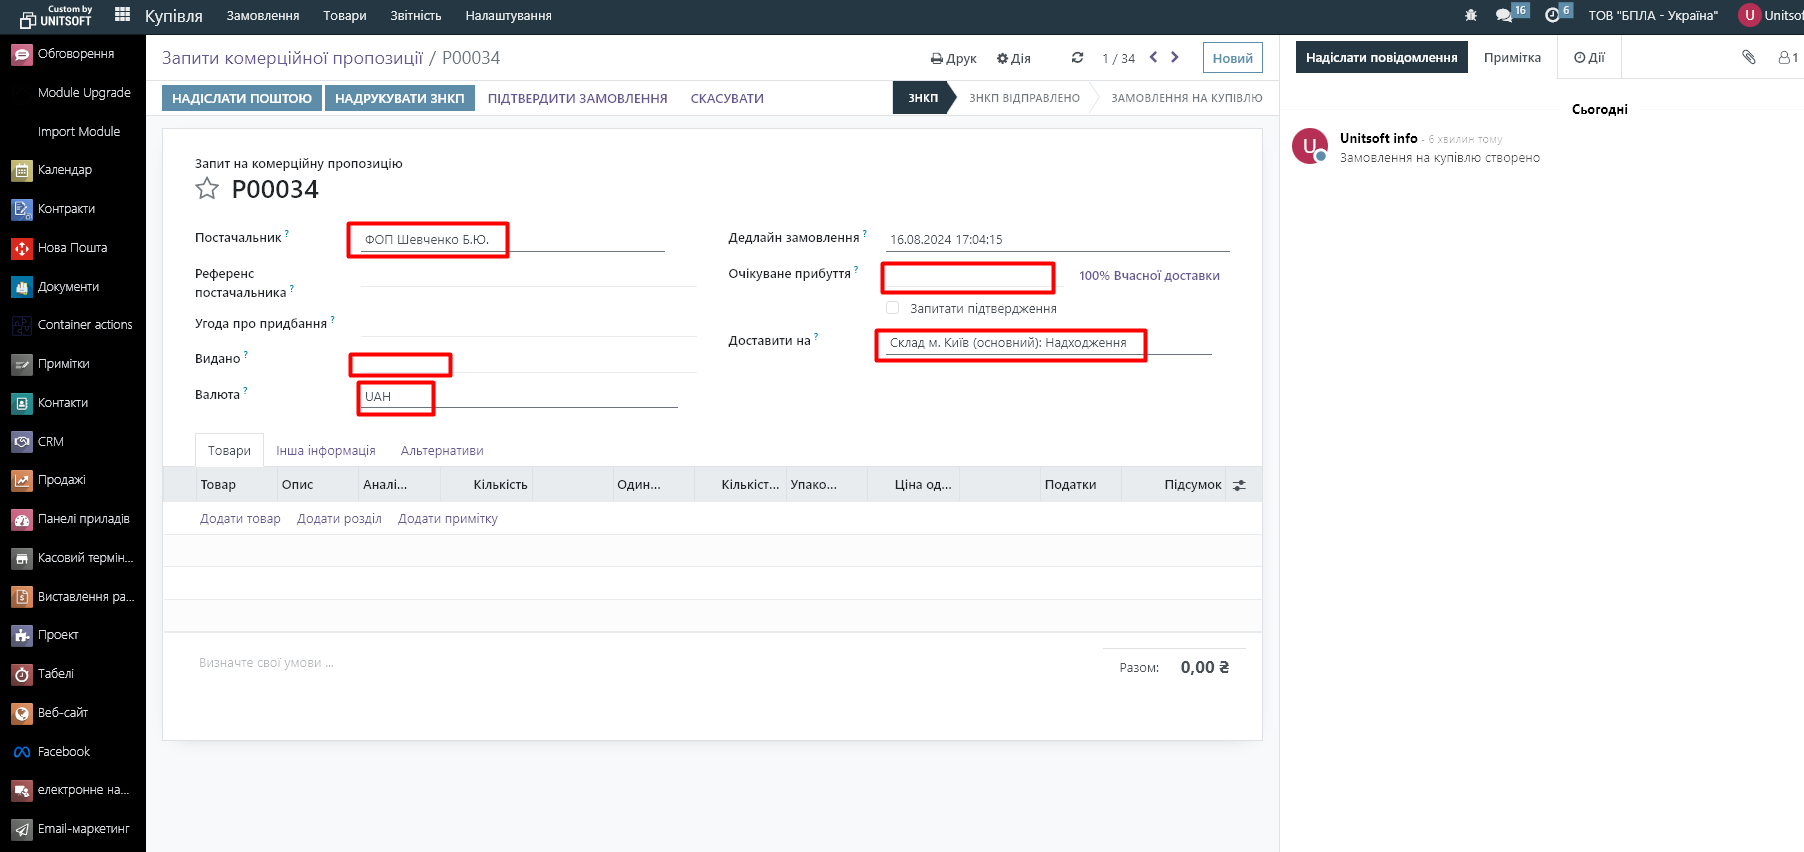Image resolution: width=1804 pixels, height=852 pixels.
Task: Click the Додати товар link
Action: [240, 519]
